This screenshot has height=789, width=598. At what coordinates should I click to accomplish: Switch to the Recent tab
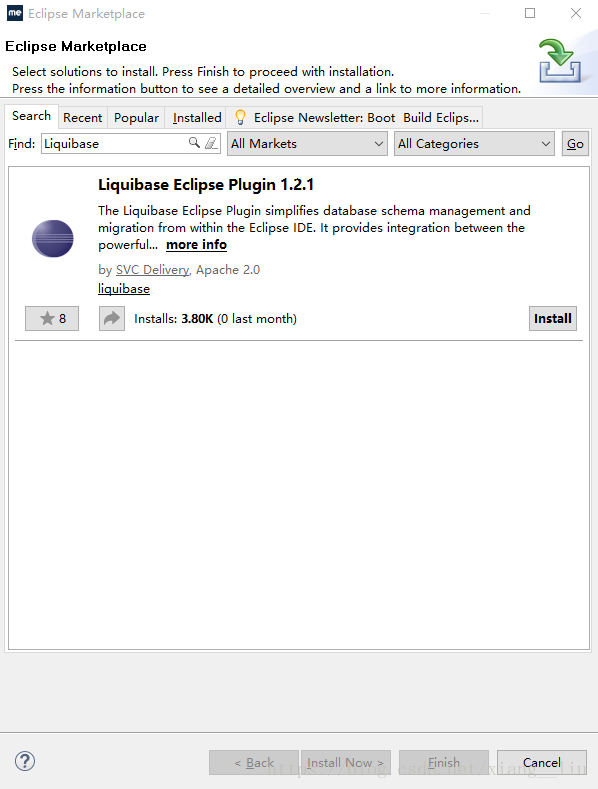[x=83, y=118]
